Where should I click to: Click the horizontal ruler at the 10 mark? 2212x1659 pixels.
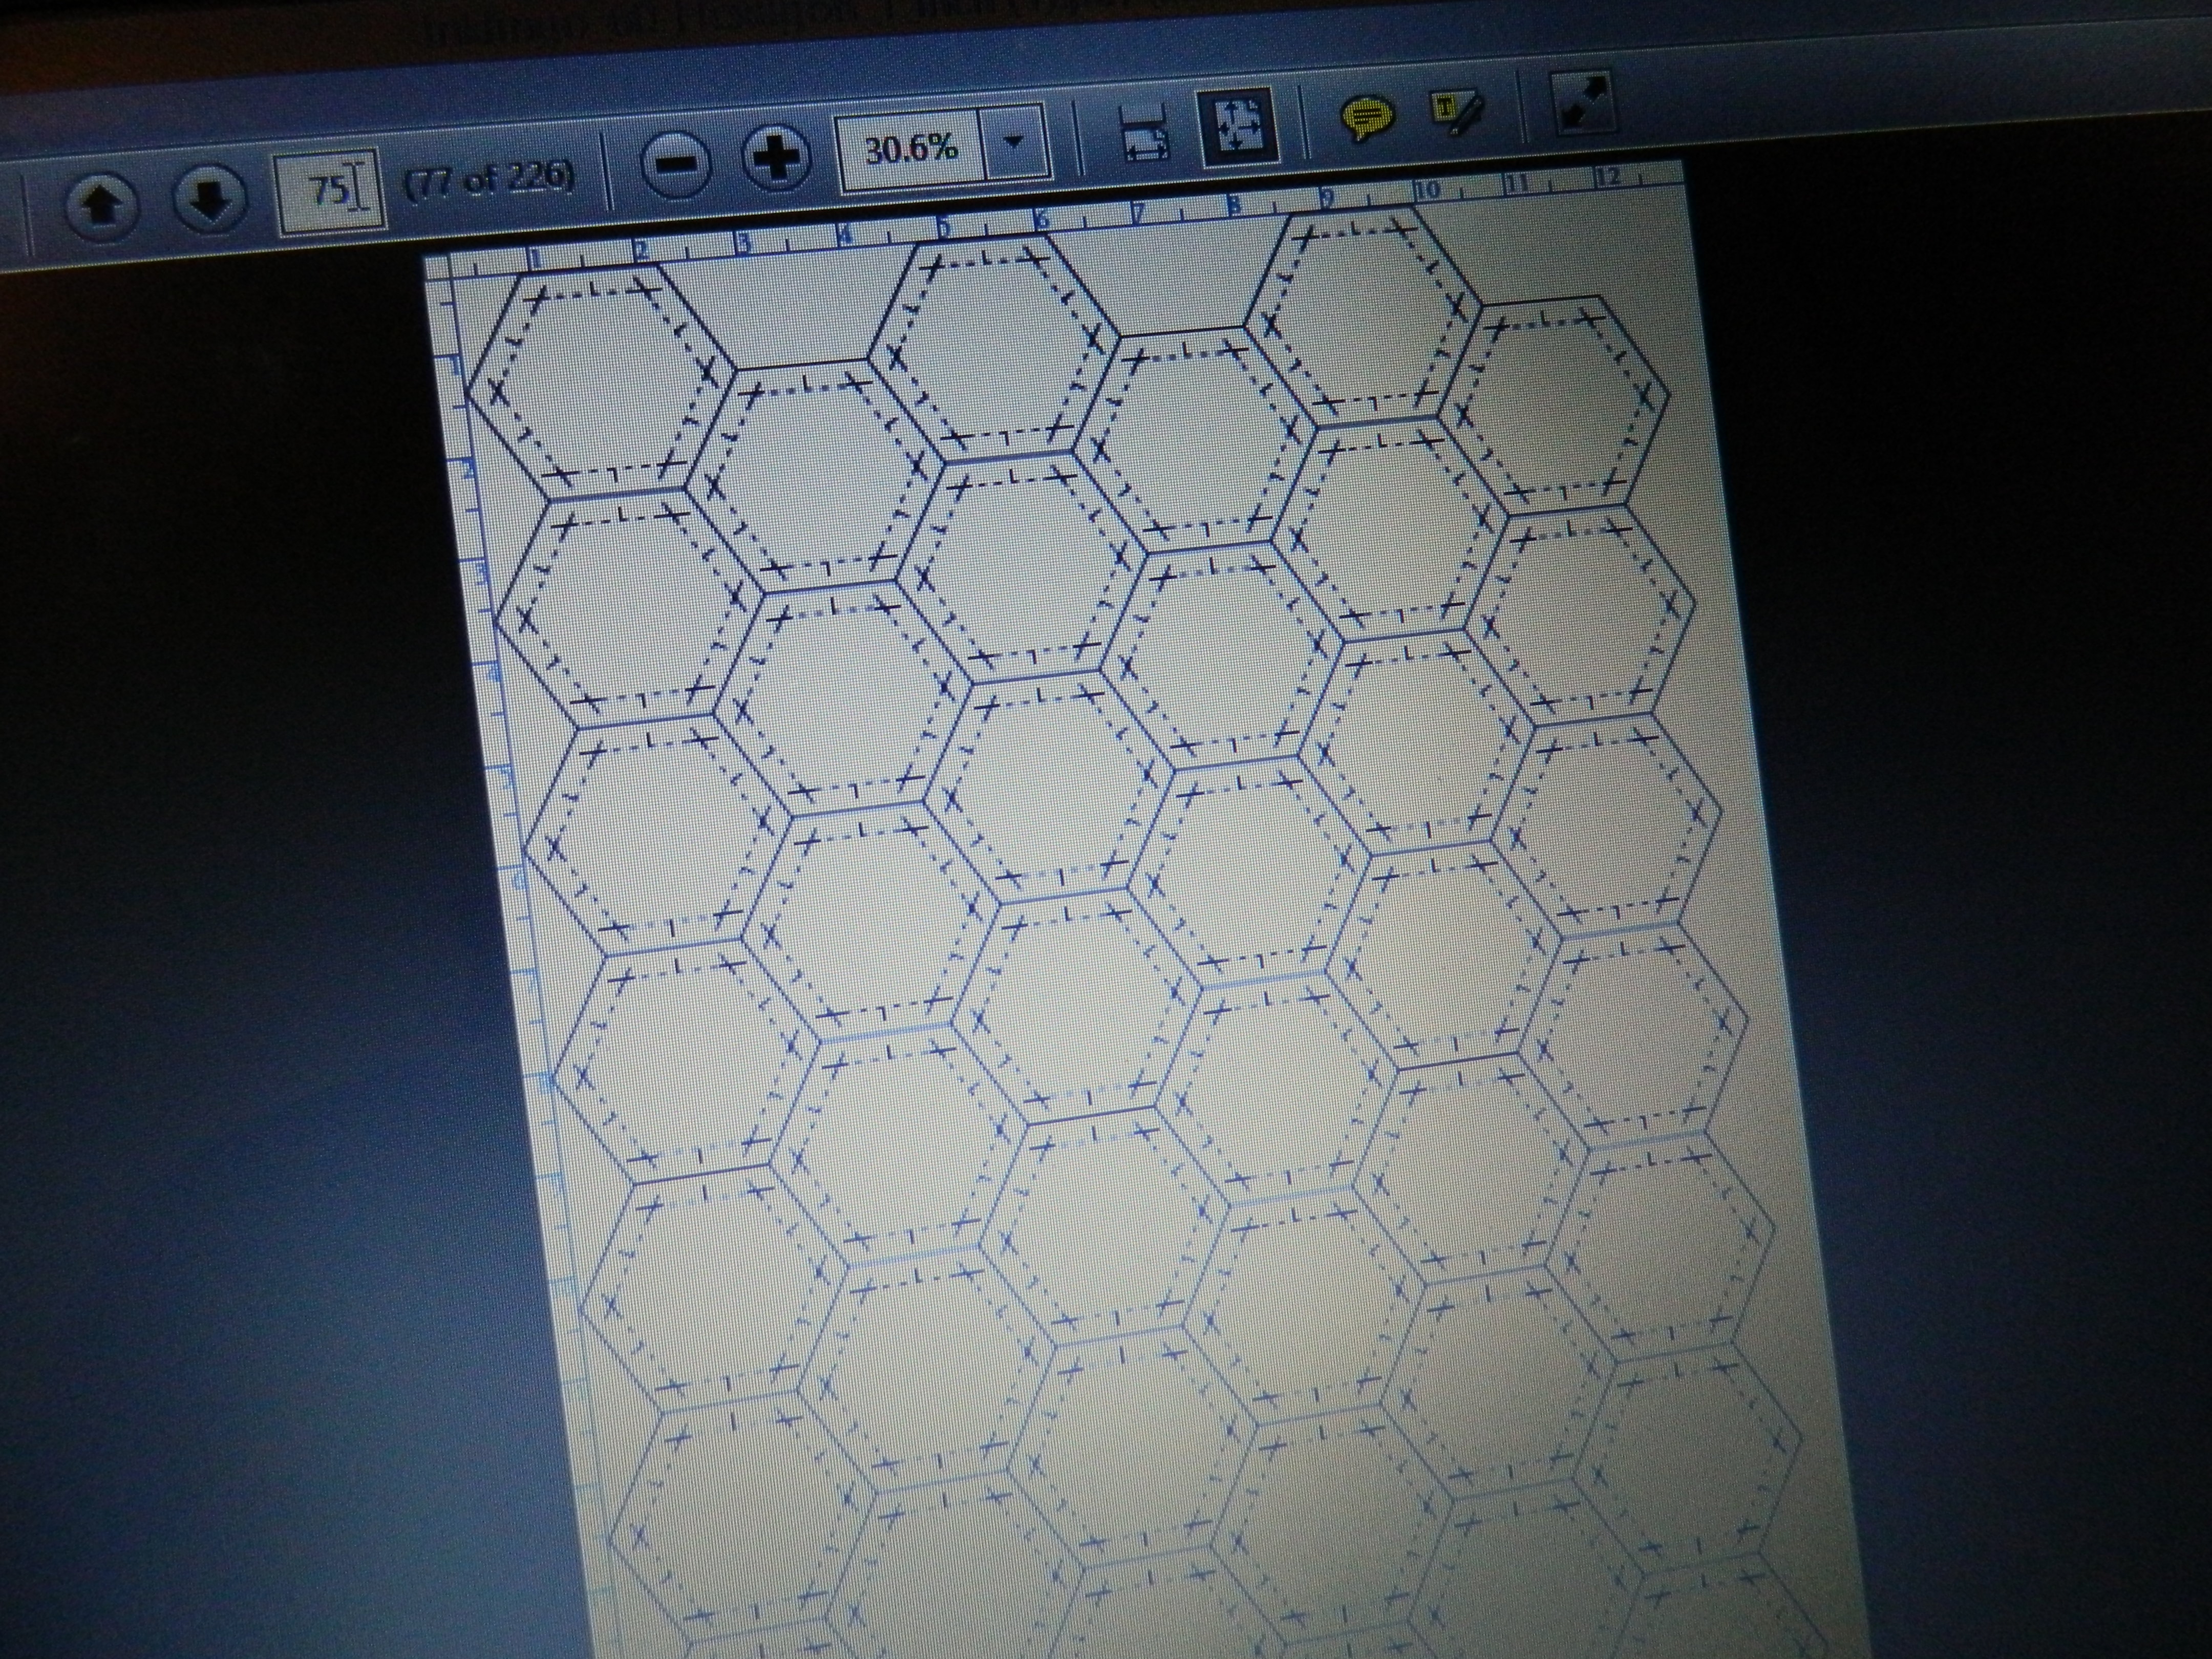click(x=1428, y=188)
